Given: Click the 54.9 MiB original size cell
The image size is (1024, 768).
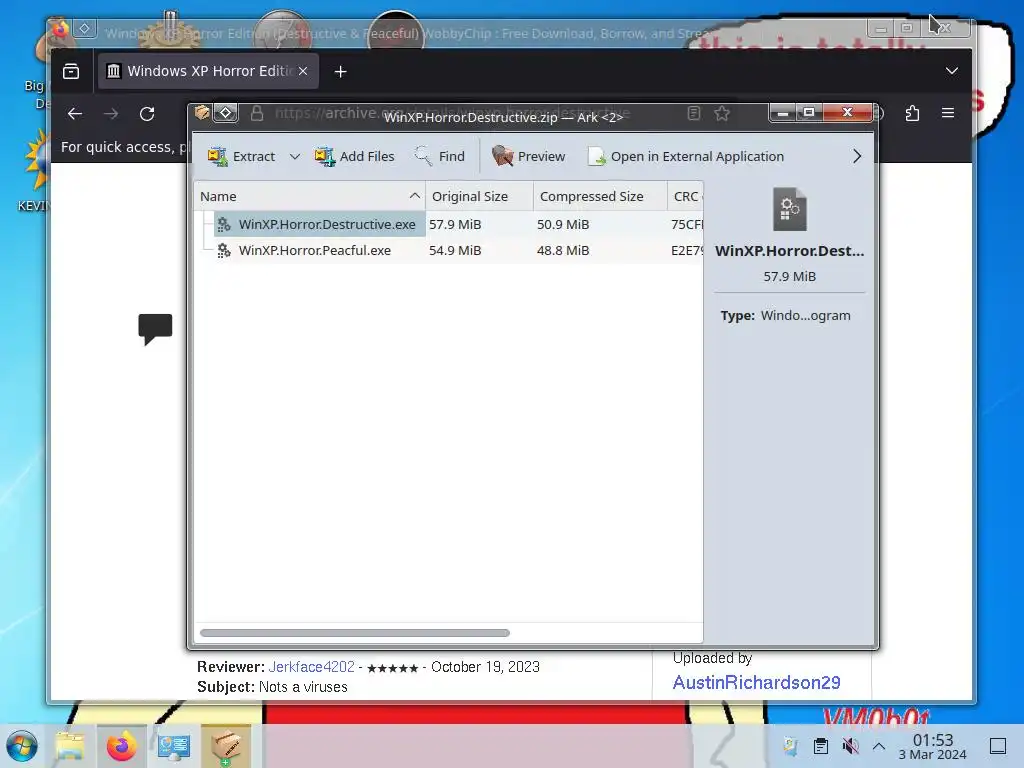Looking at the screenshot, I should coord(455,250).
